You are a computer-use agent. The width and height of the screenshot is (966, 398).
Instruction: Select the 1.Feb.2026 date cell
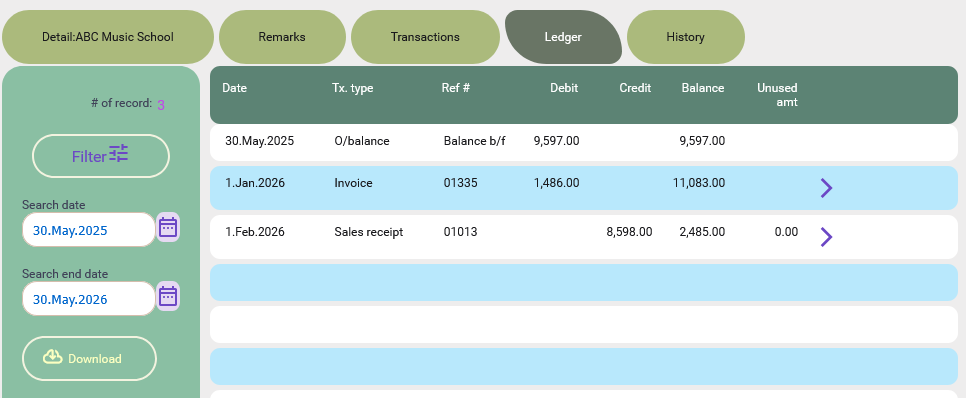pyautogui.click(x=254, y=232)
